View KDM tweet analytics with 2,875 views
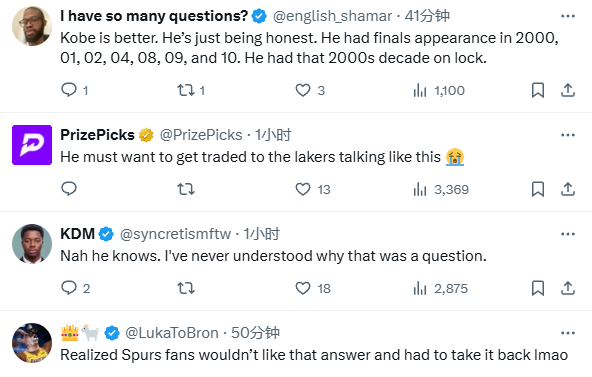Image resolution: width=592 pixels, height=377 pixels. pos(440,288)
